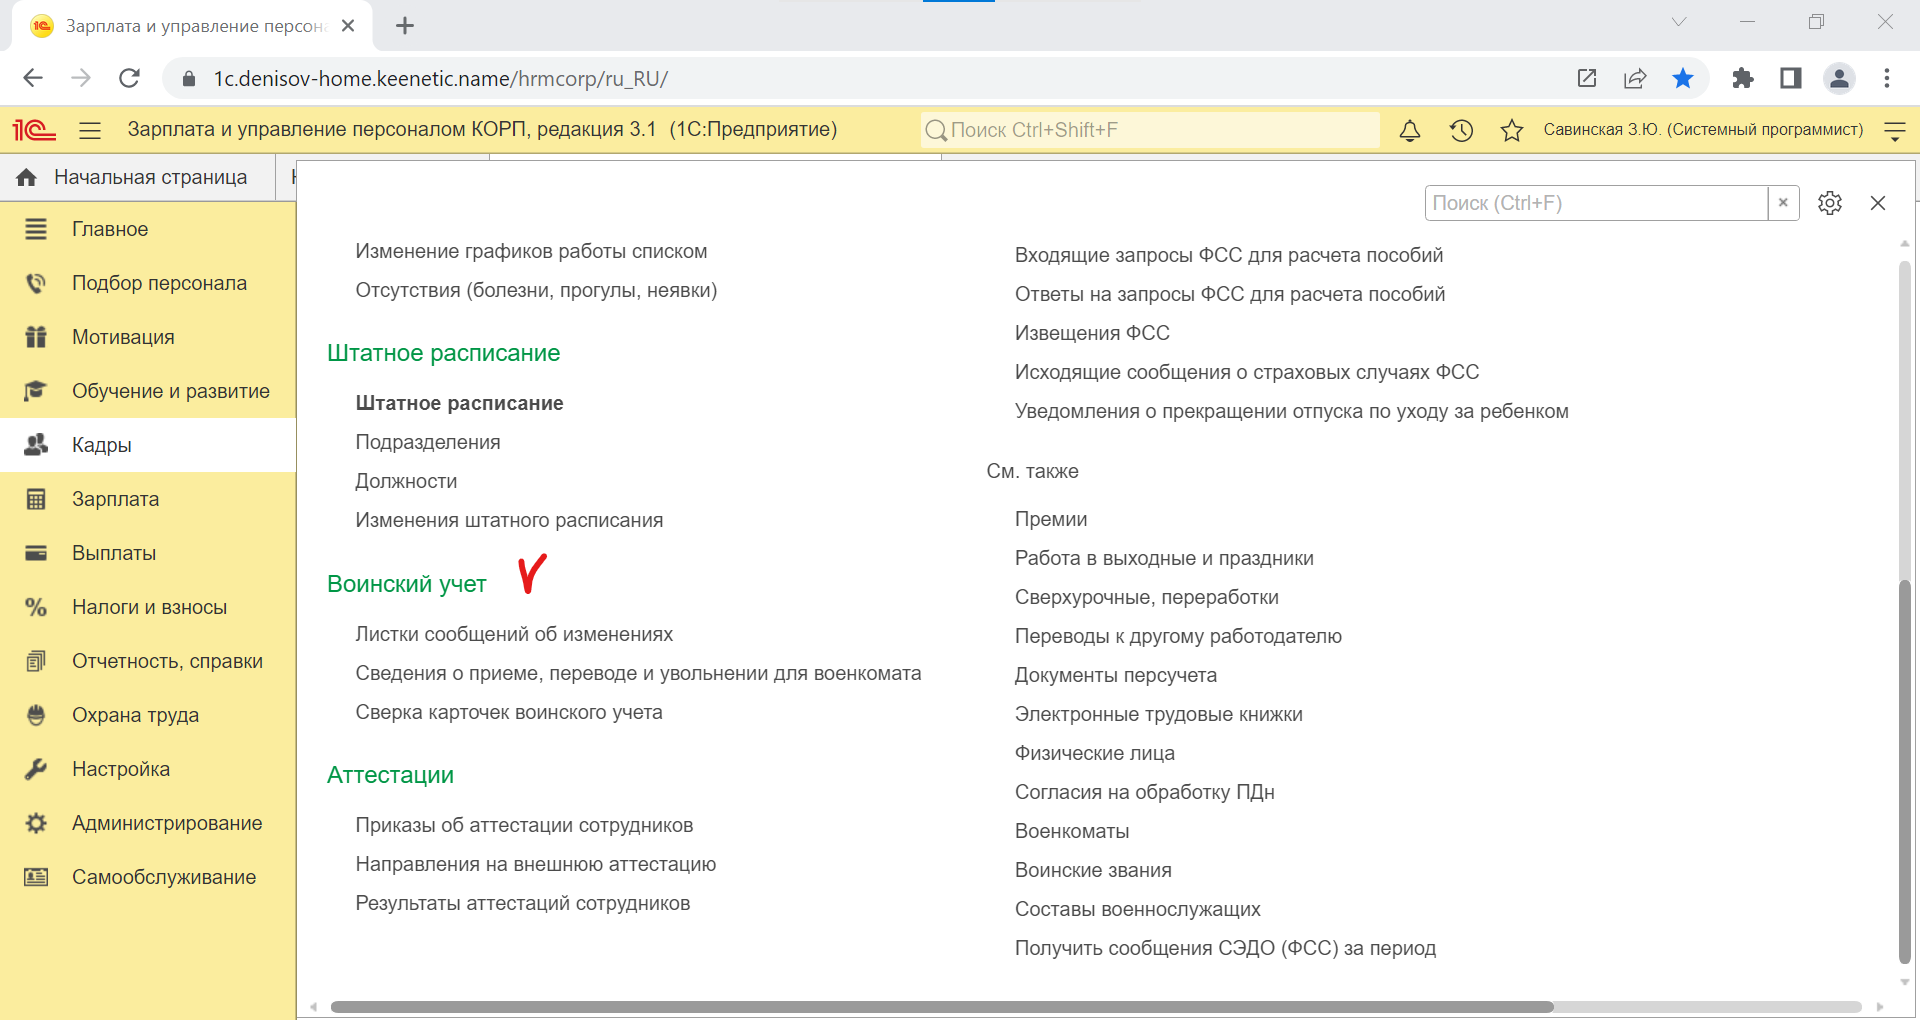Select Зарплата section in sidebar
The image size is (1920, 1020).
[x=115, y=499]
